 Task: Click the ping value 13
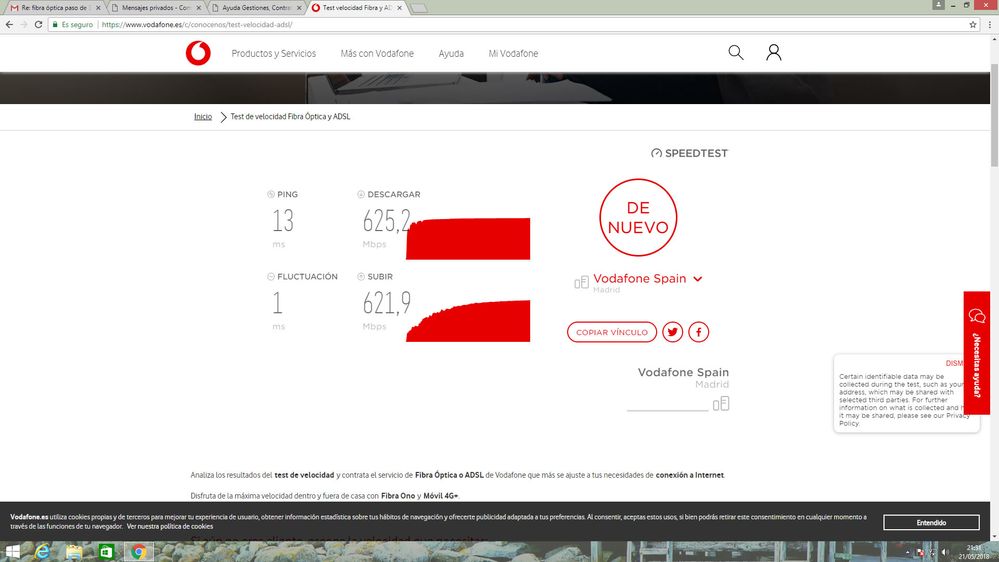click(283, 221)
